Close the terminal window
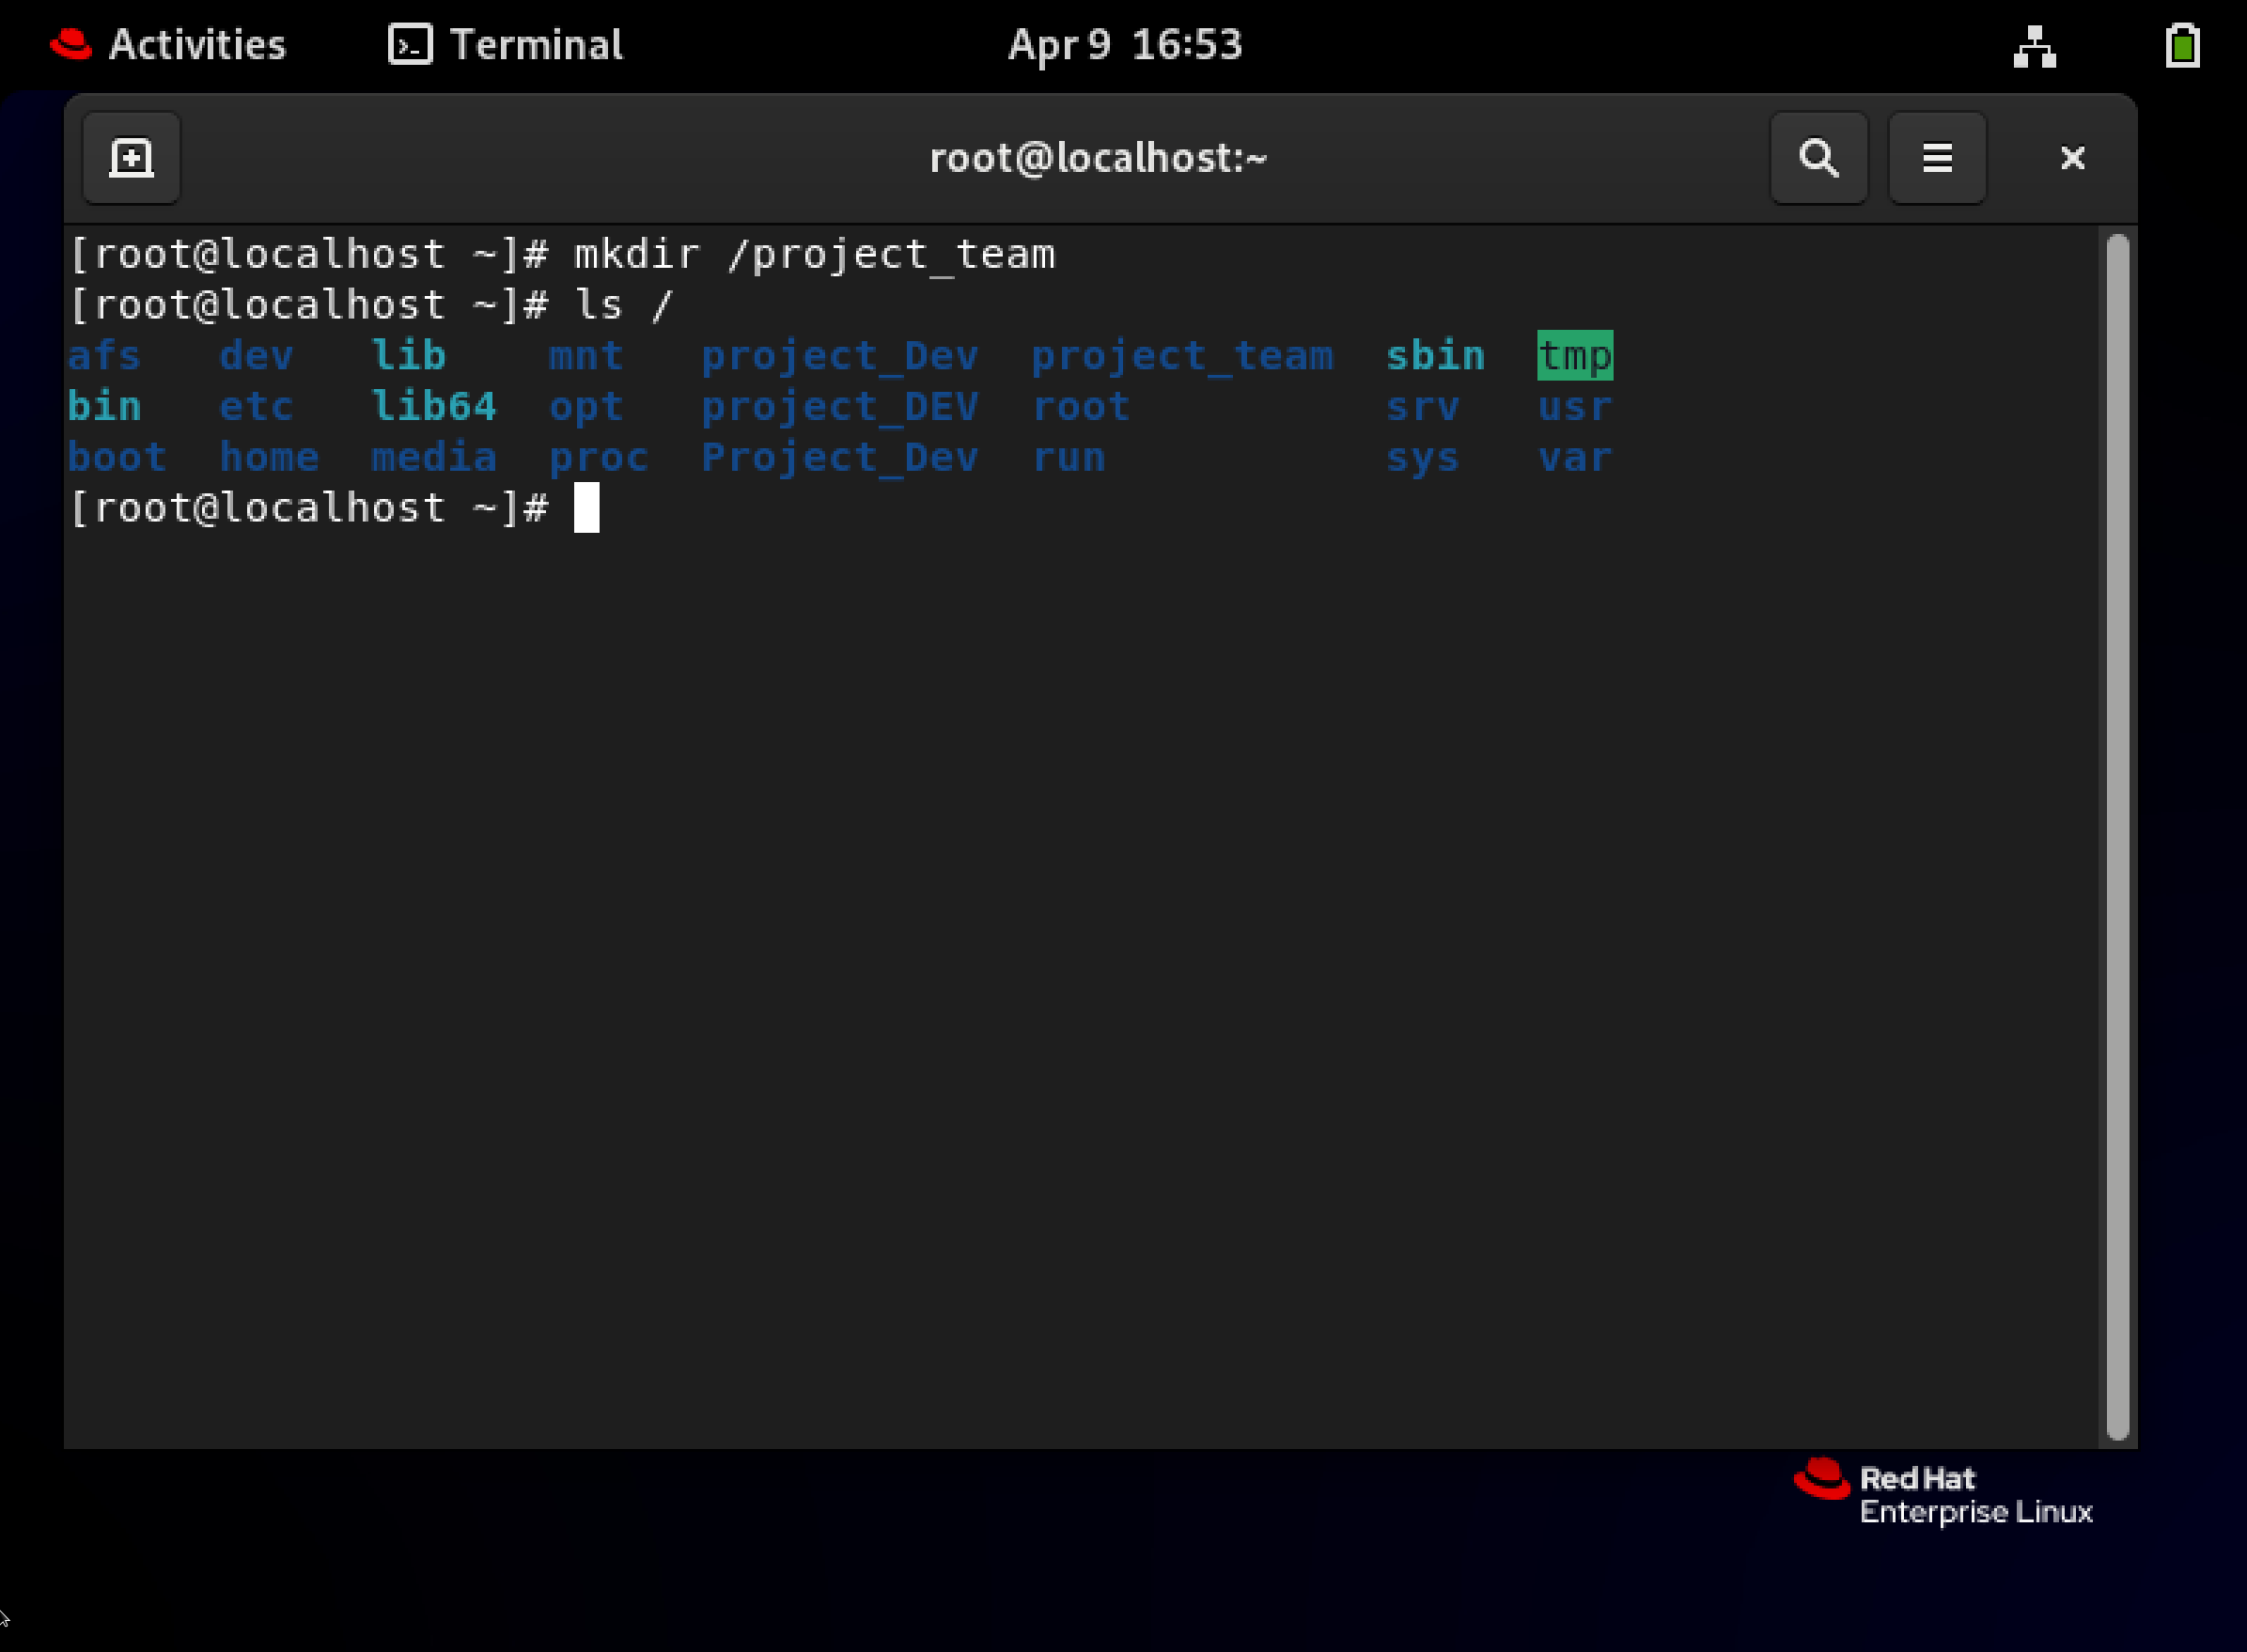 2072,158
